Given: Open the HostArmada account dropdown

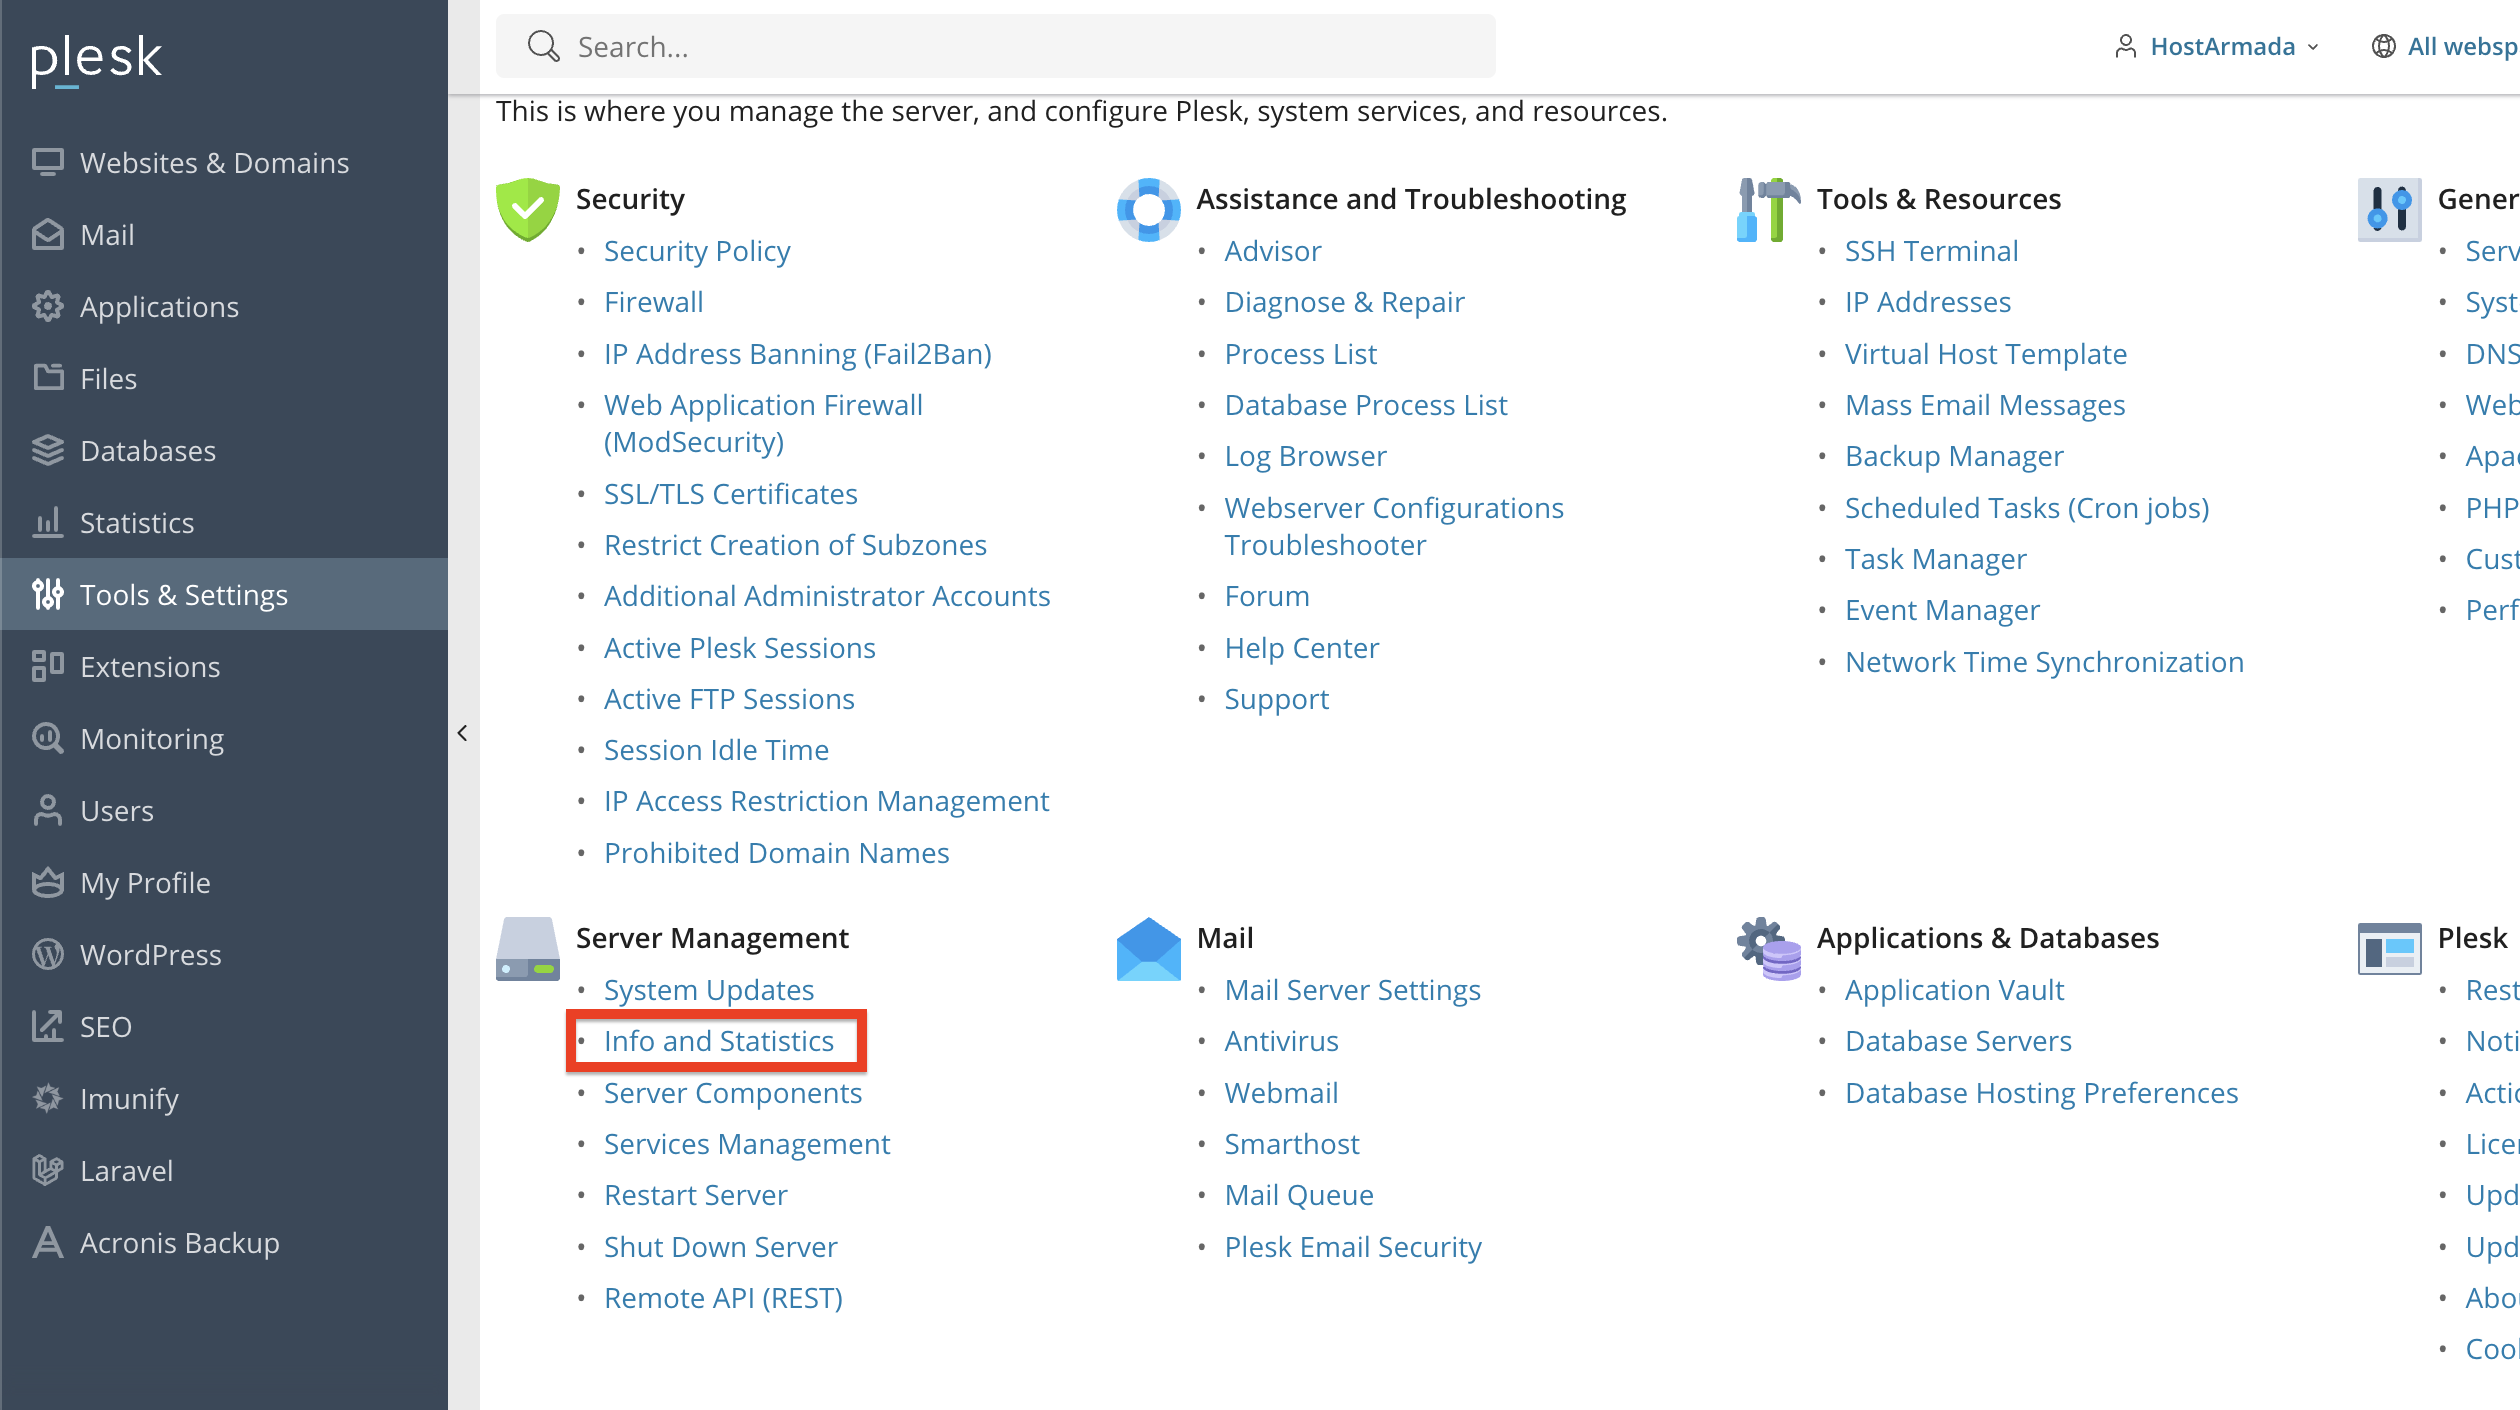Looking at the screenshot, I should coord(2217,46).
